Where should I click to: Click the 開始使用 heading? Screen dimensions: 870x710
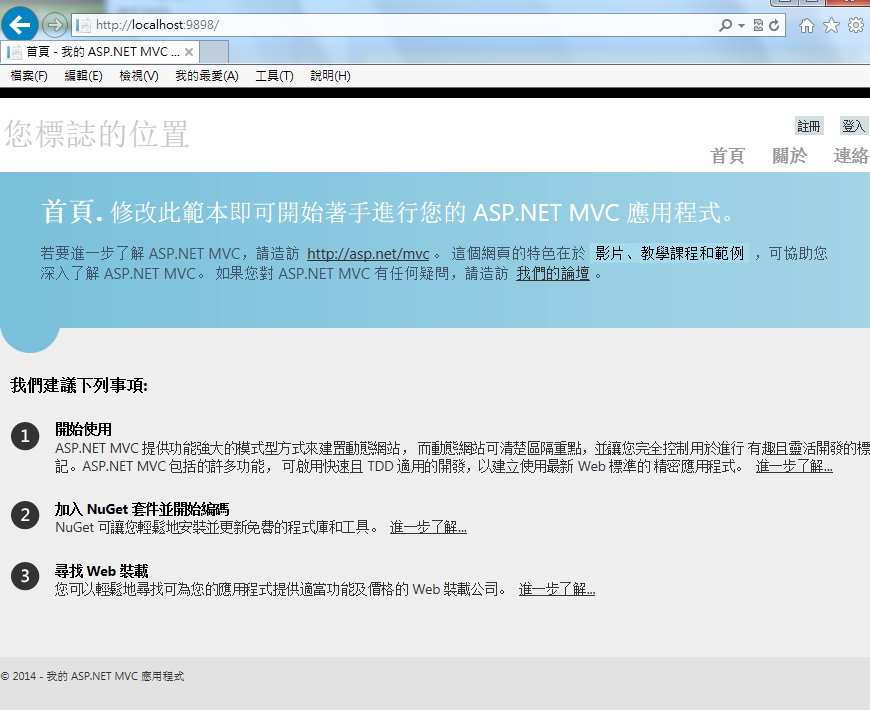click(x=83, y=429)
